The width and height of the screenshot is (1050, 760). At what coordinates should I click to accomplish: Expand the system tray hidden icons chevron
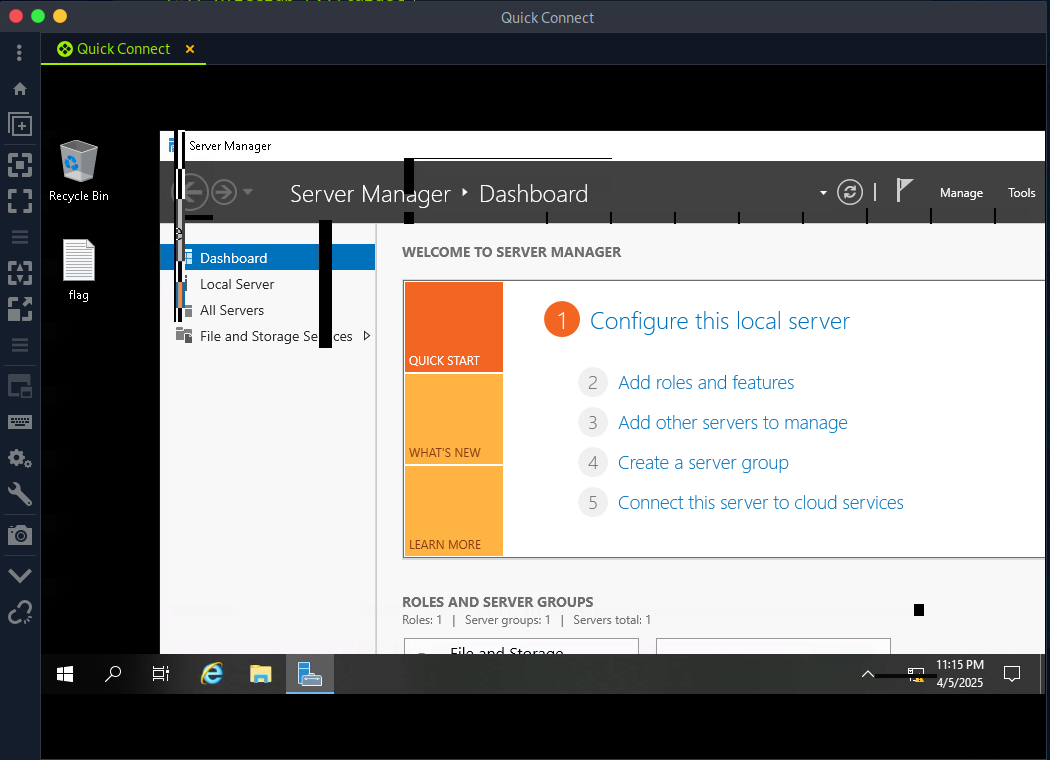tap(868, 674)
